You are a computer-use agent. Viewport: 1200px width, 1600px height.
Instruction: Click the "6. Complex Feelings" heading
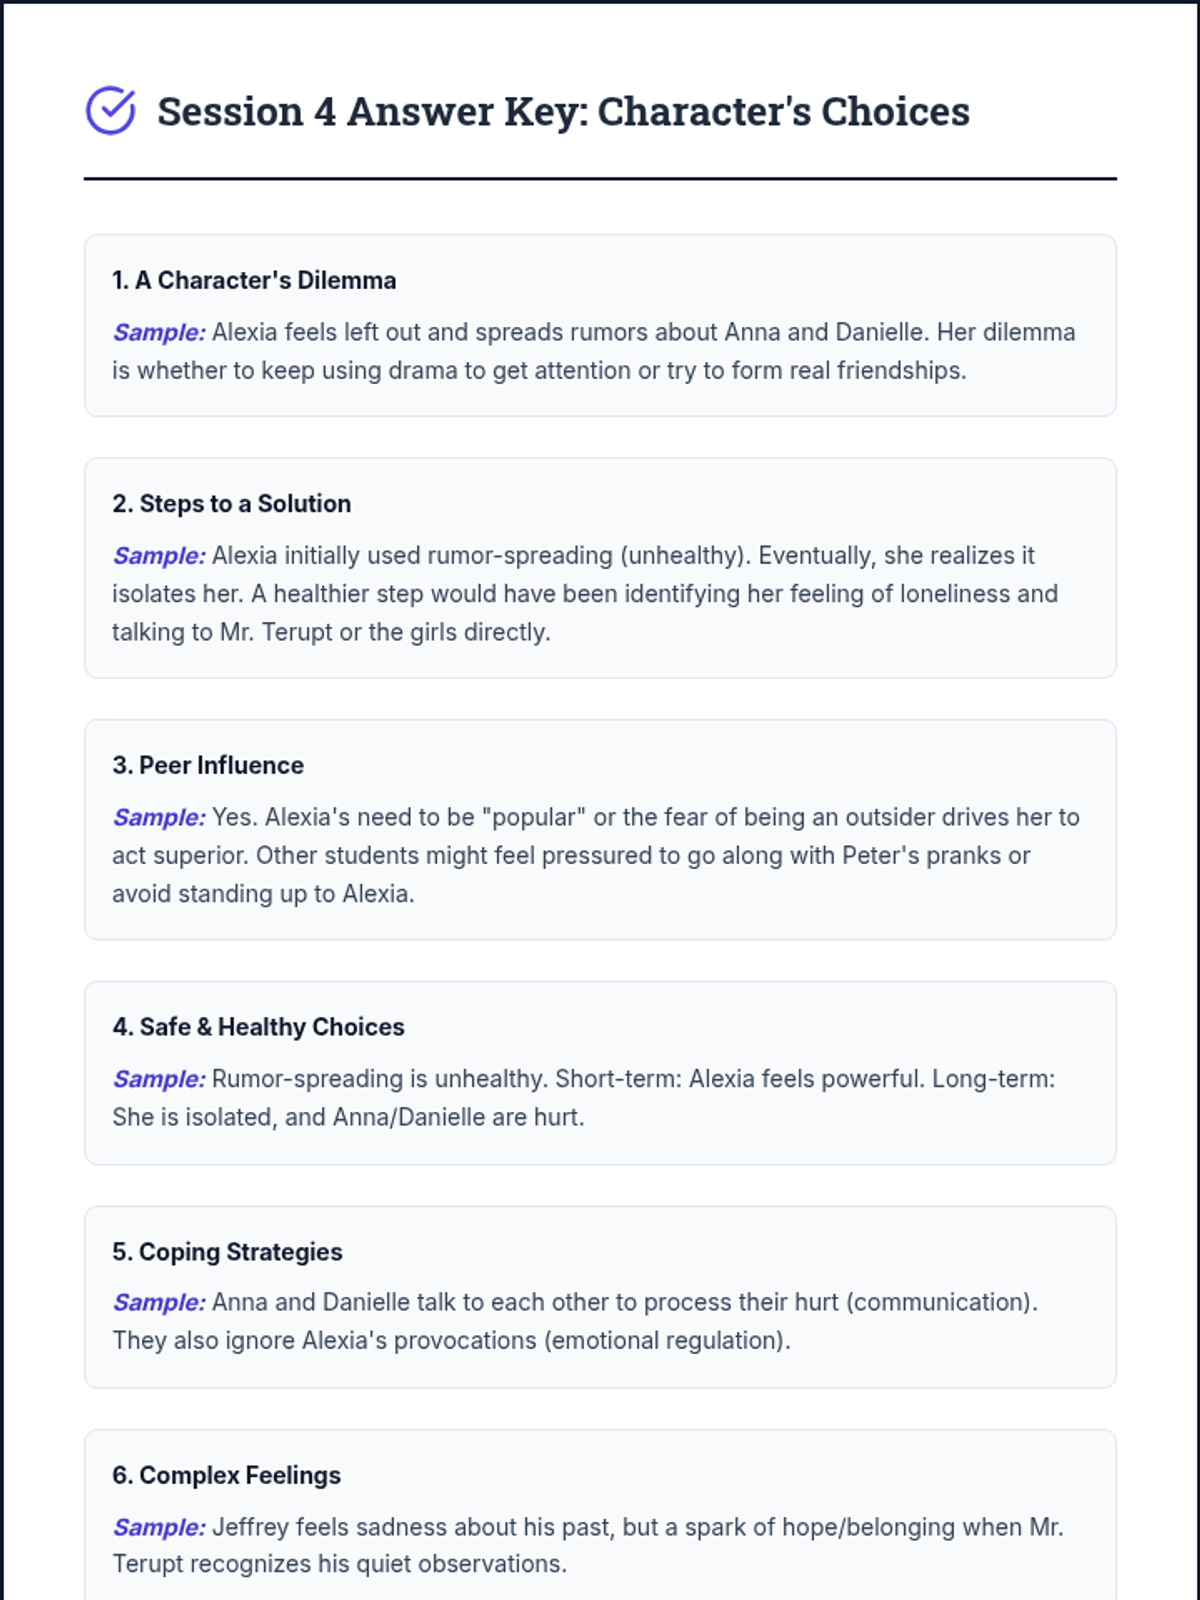pos(226,1475)
